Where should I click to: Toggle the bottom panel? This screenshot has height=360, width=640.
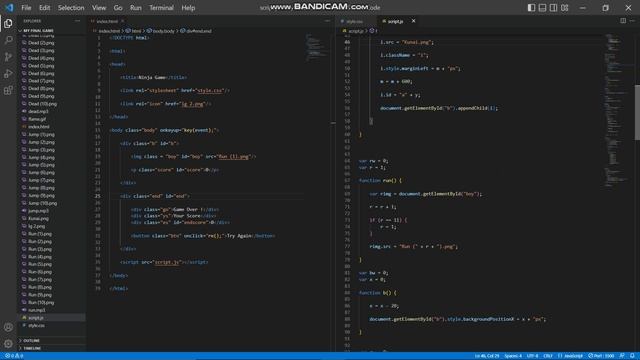(x=542, y=8)
